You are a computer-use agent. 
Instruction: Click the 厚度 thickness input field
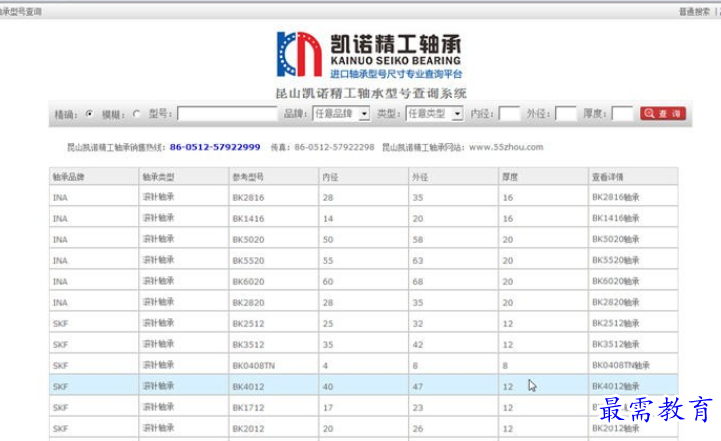pyautogui.click(x=622, y=114)
